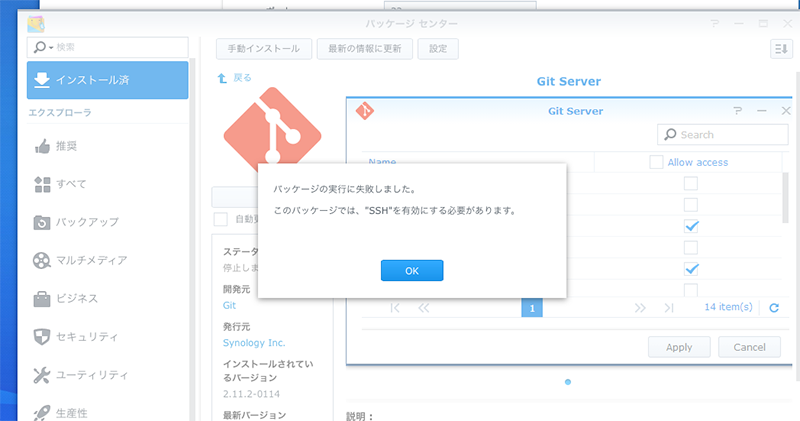
Task: Click OK in the error dialog
Action: [412, 270]
